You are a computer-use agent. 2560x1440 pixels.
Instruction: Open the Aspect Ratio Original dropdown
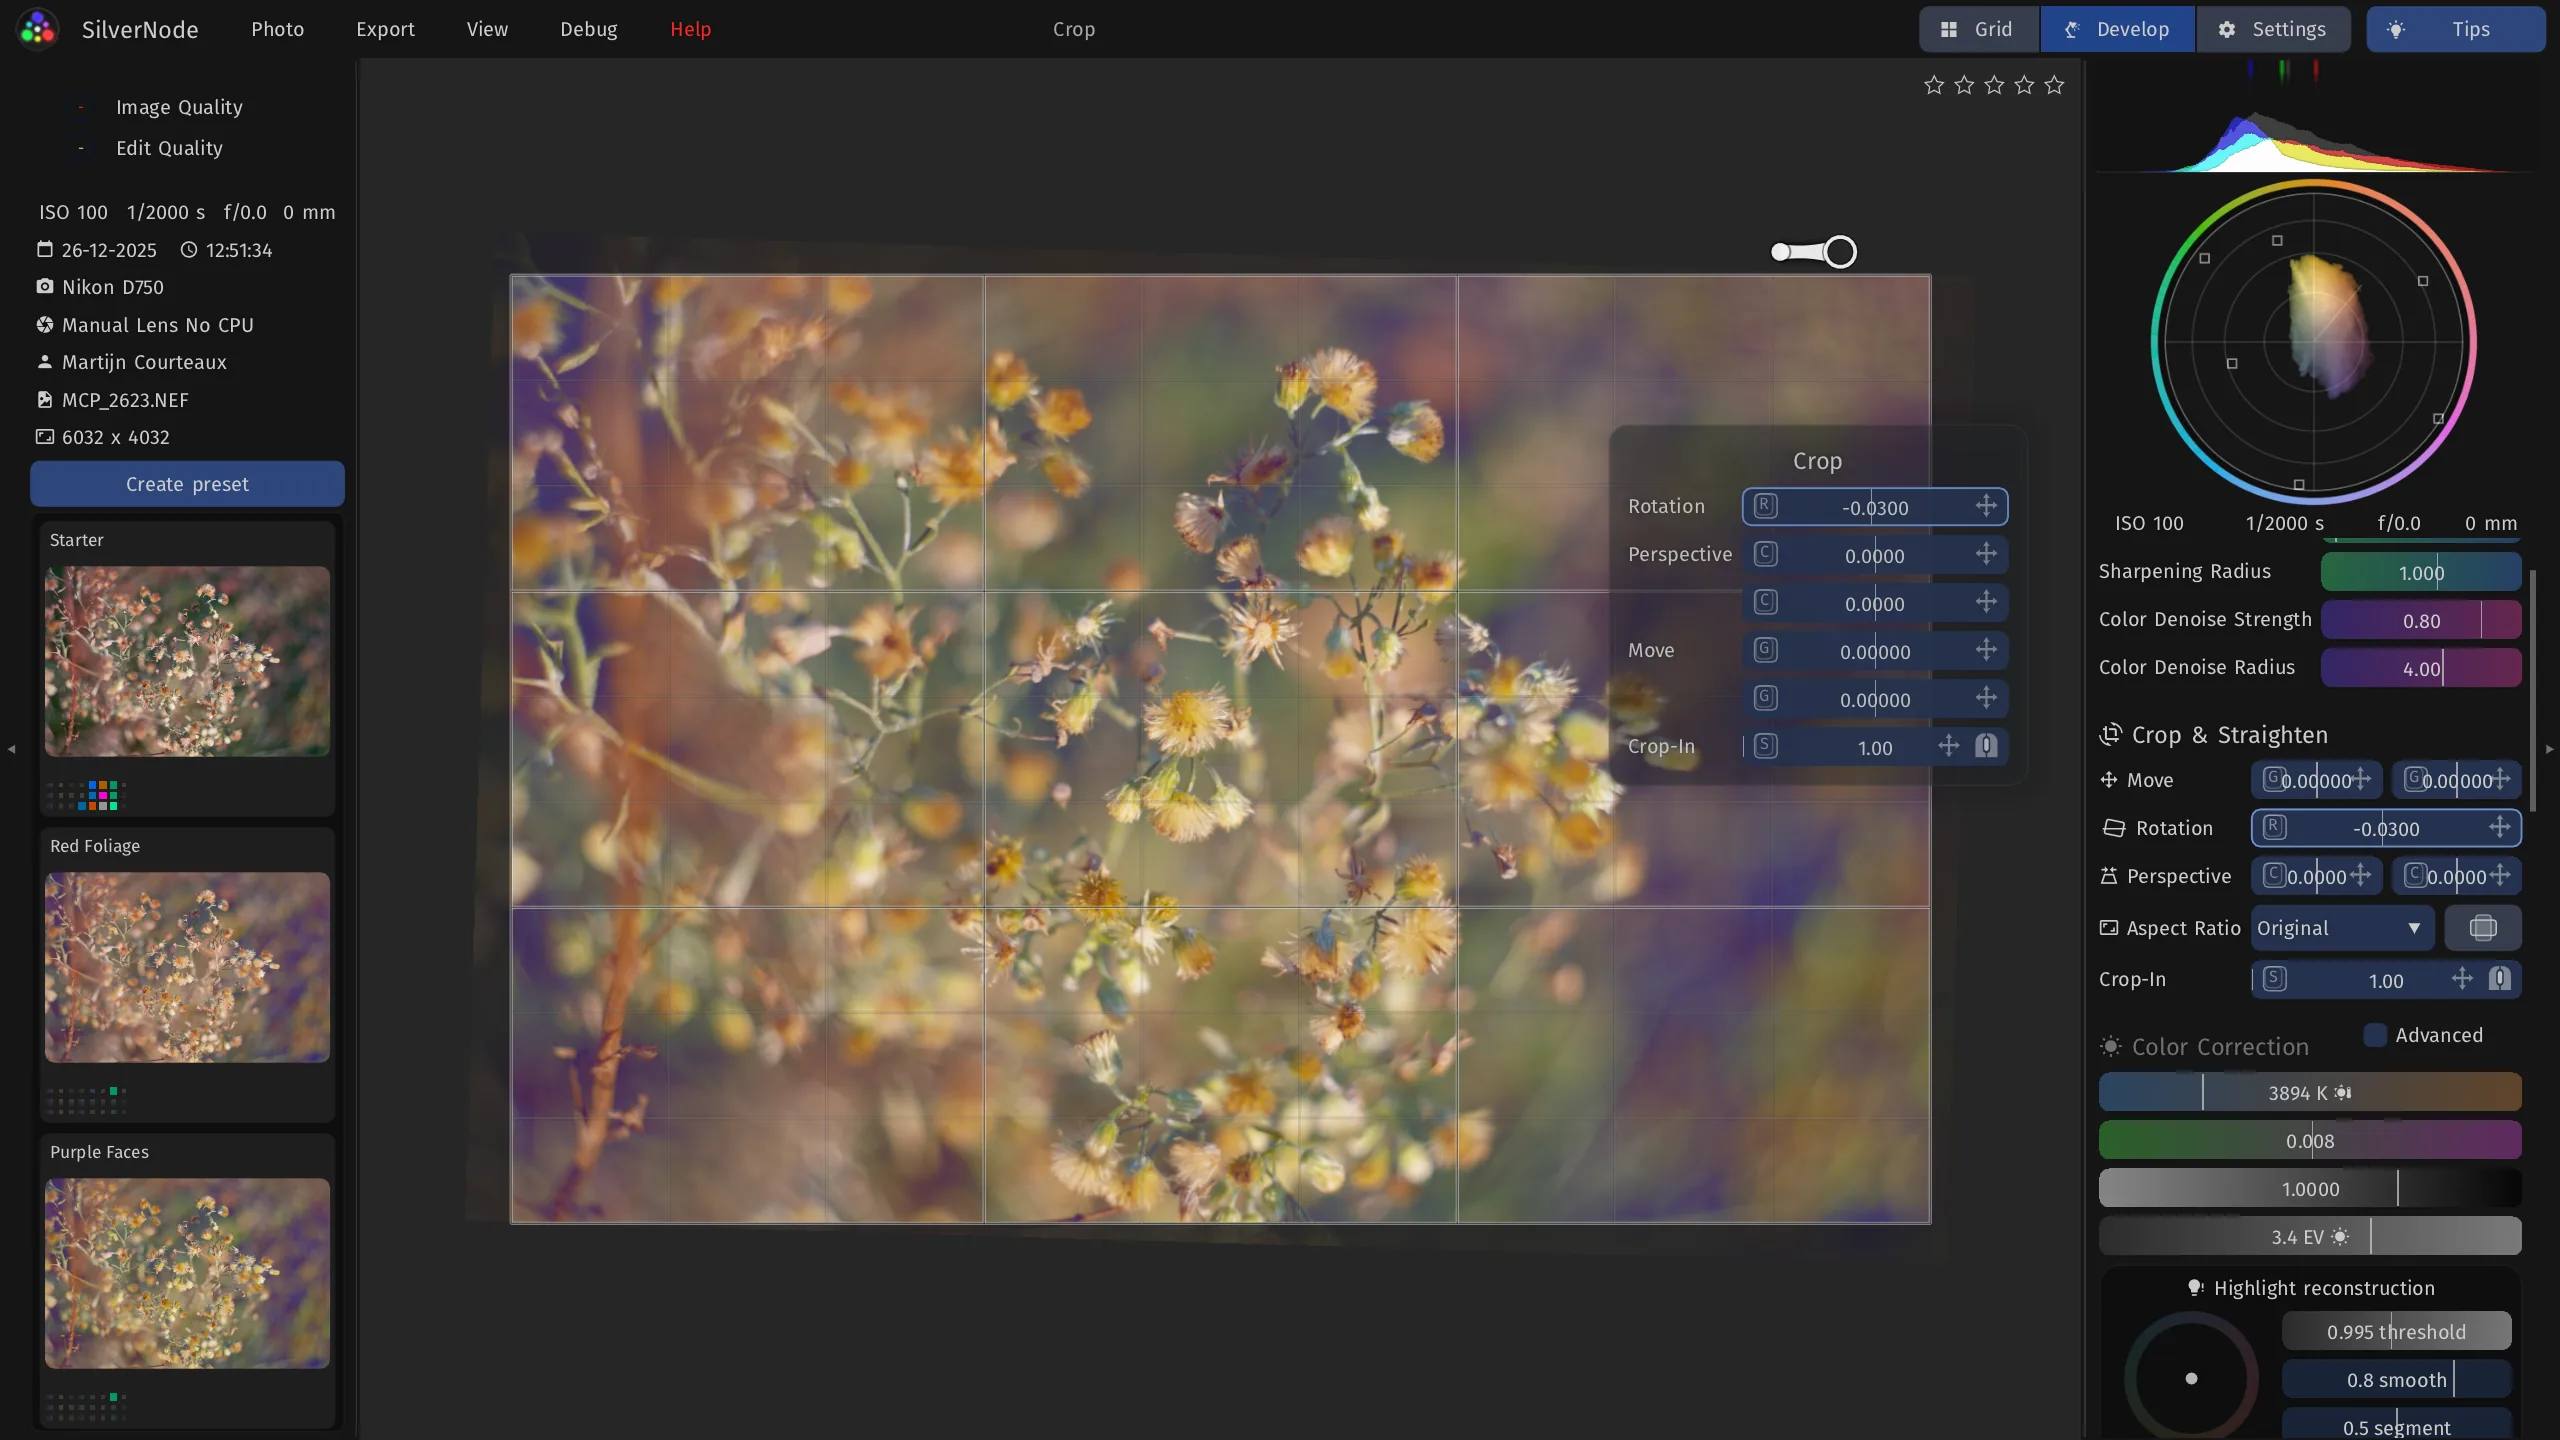2342,928
